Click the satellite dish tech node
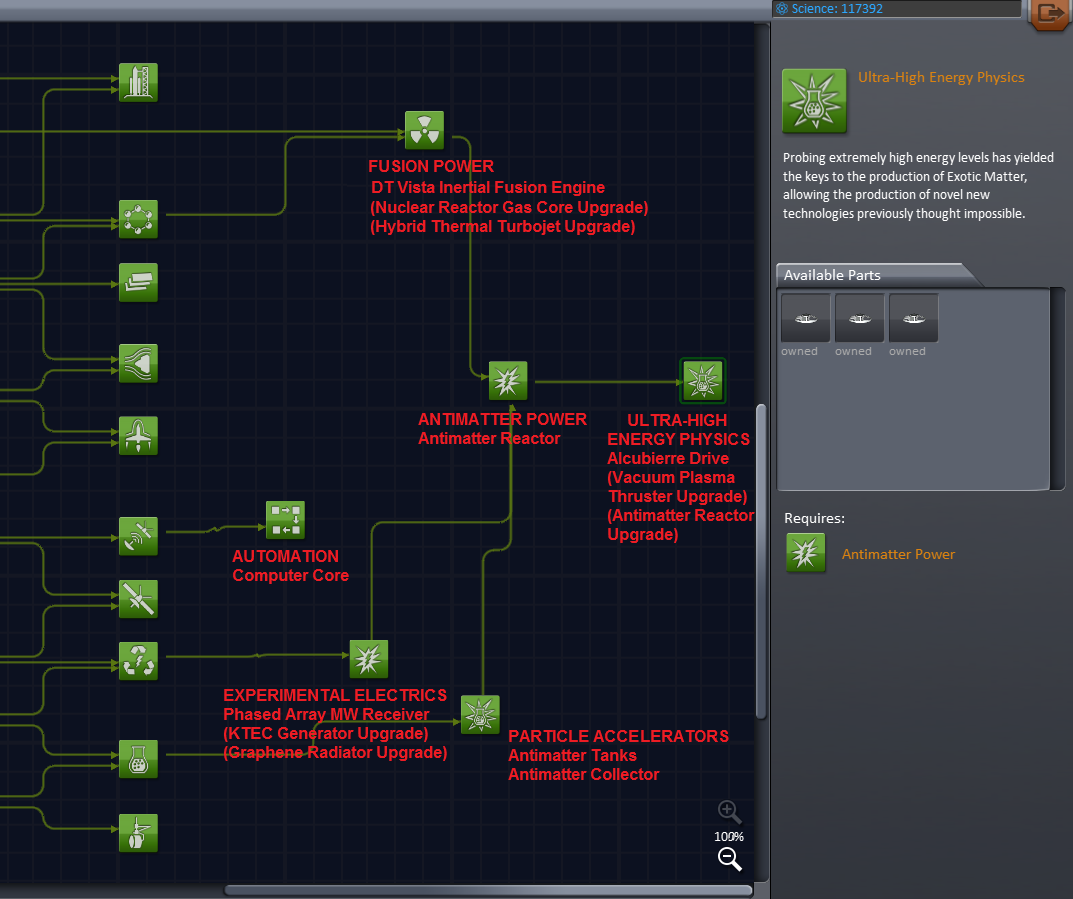The width and height of the screenshot is (1073, 899). (x=138, y=537)
